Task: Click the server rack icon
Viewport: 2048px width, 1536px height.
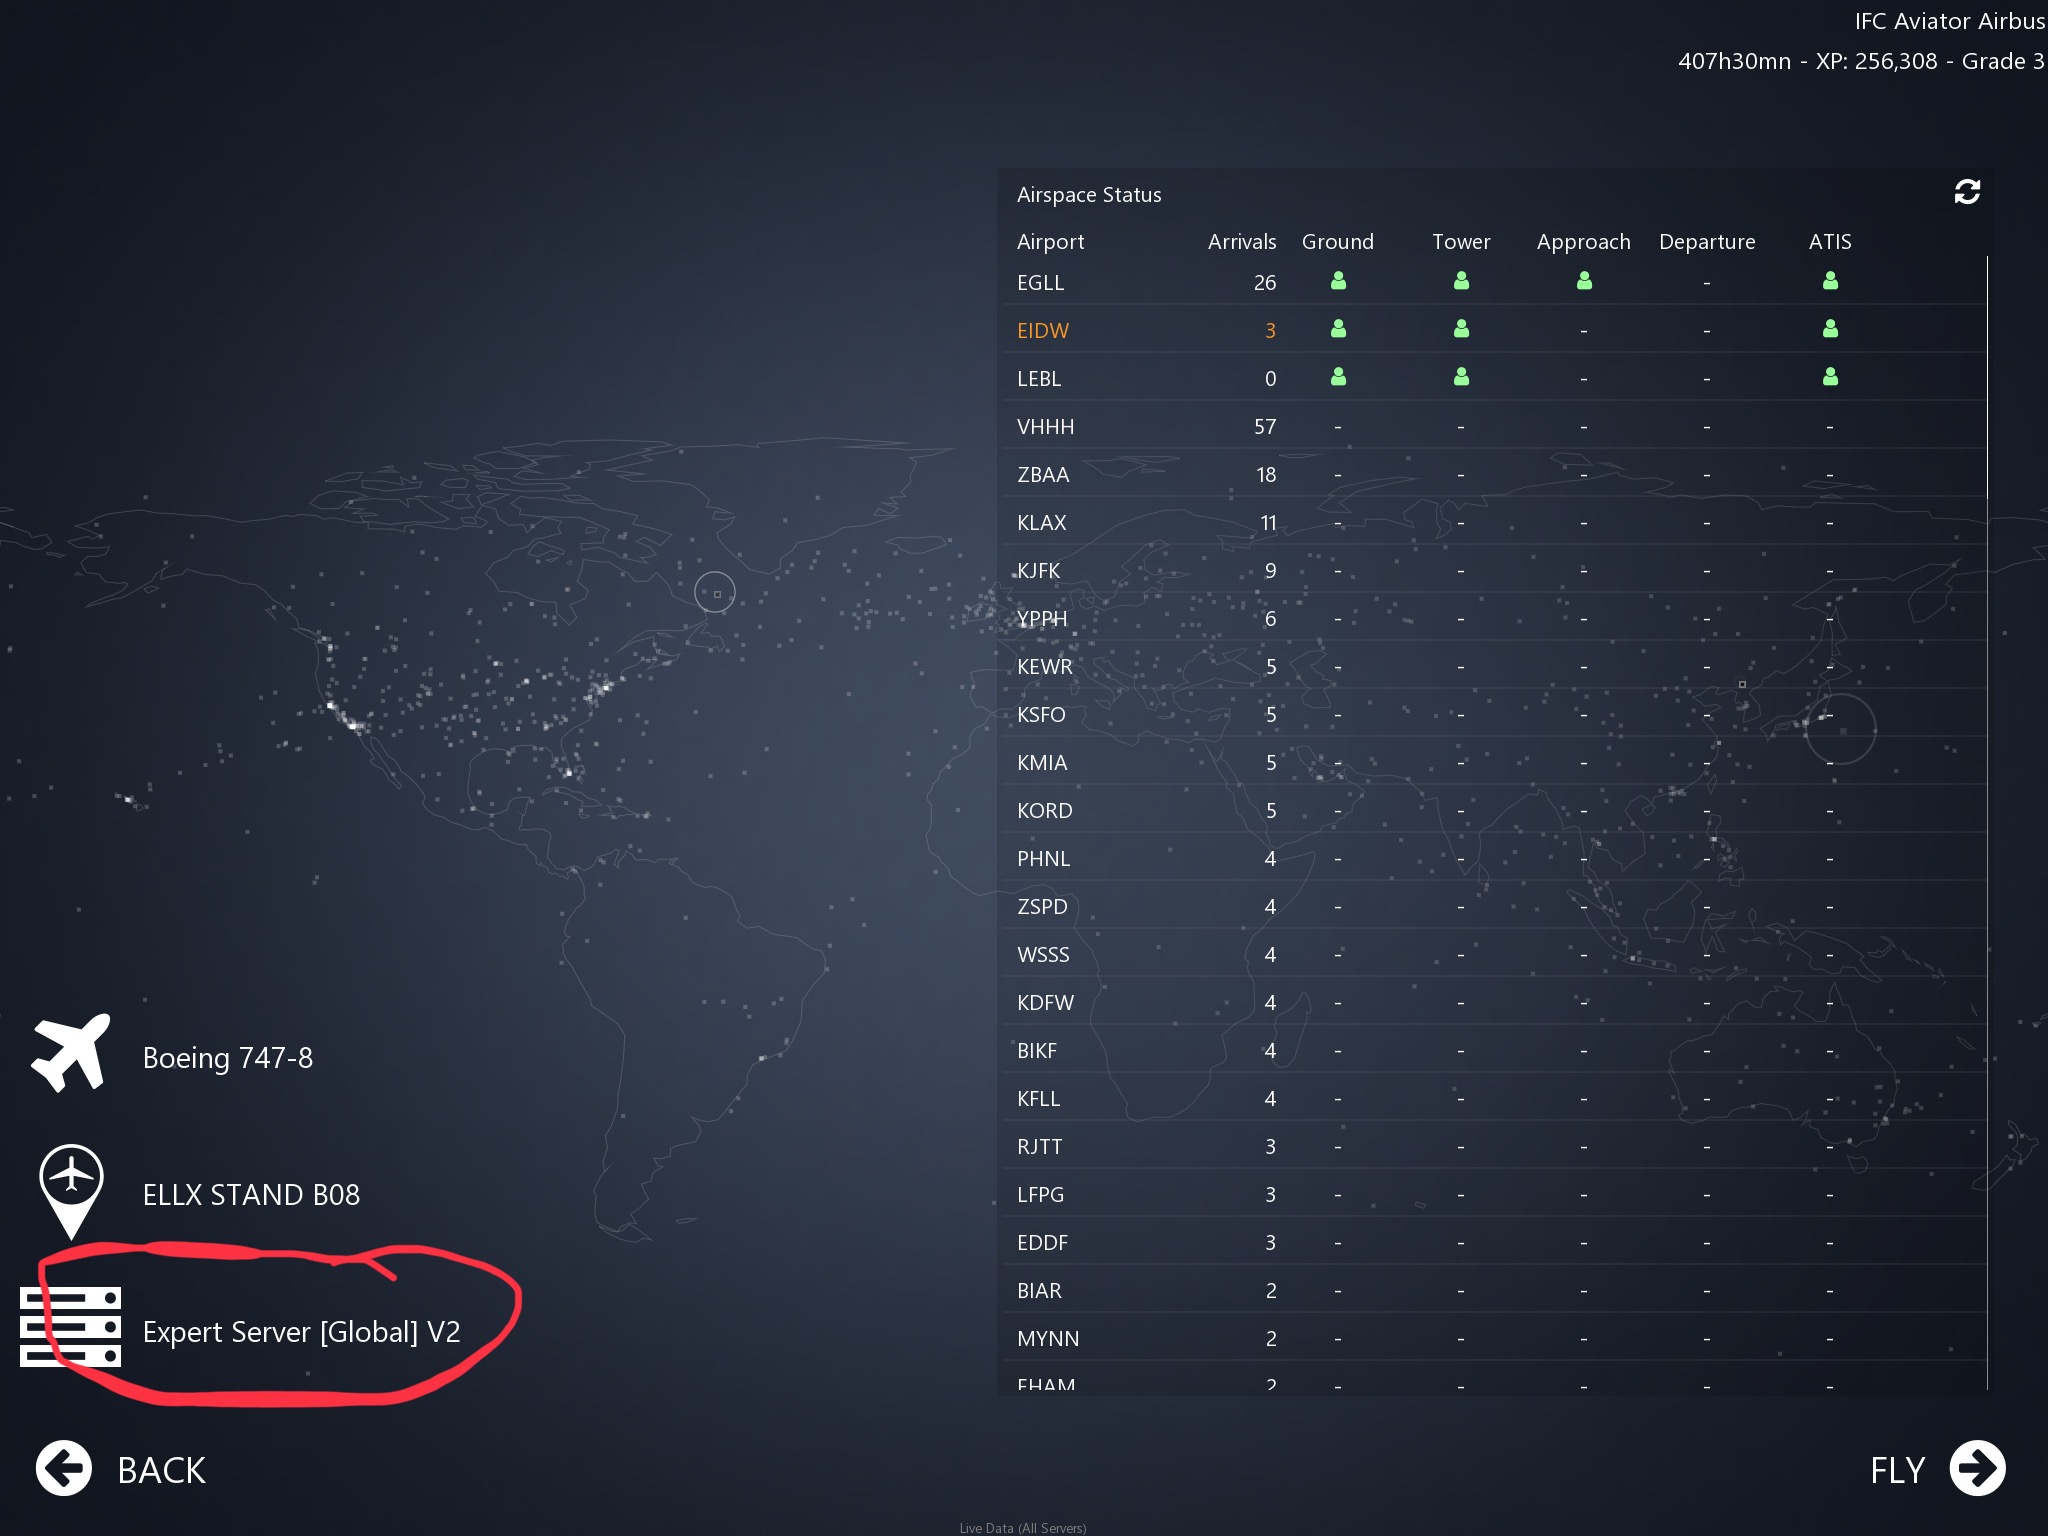Action: pos(70,1327)
